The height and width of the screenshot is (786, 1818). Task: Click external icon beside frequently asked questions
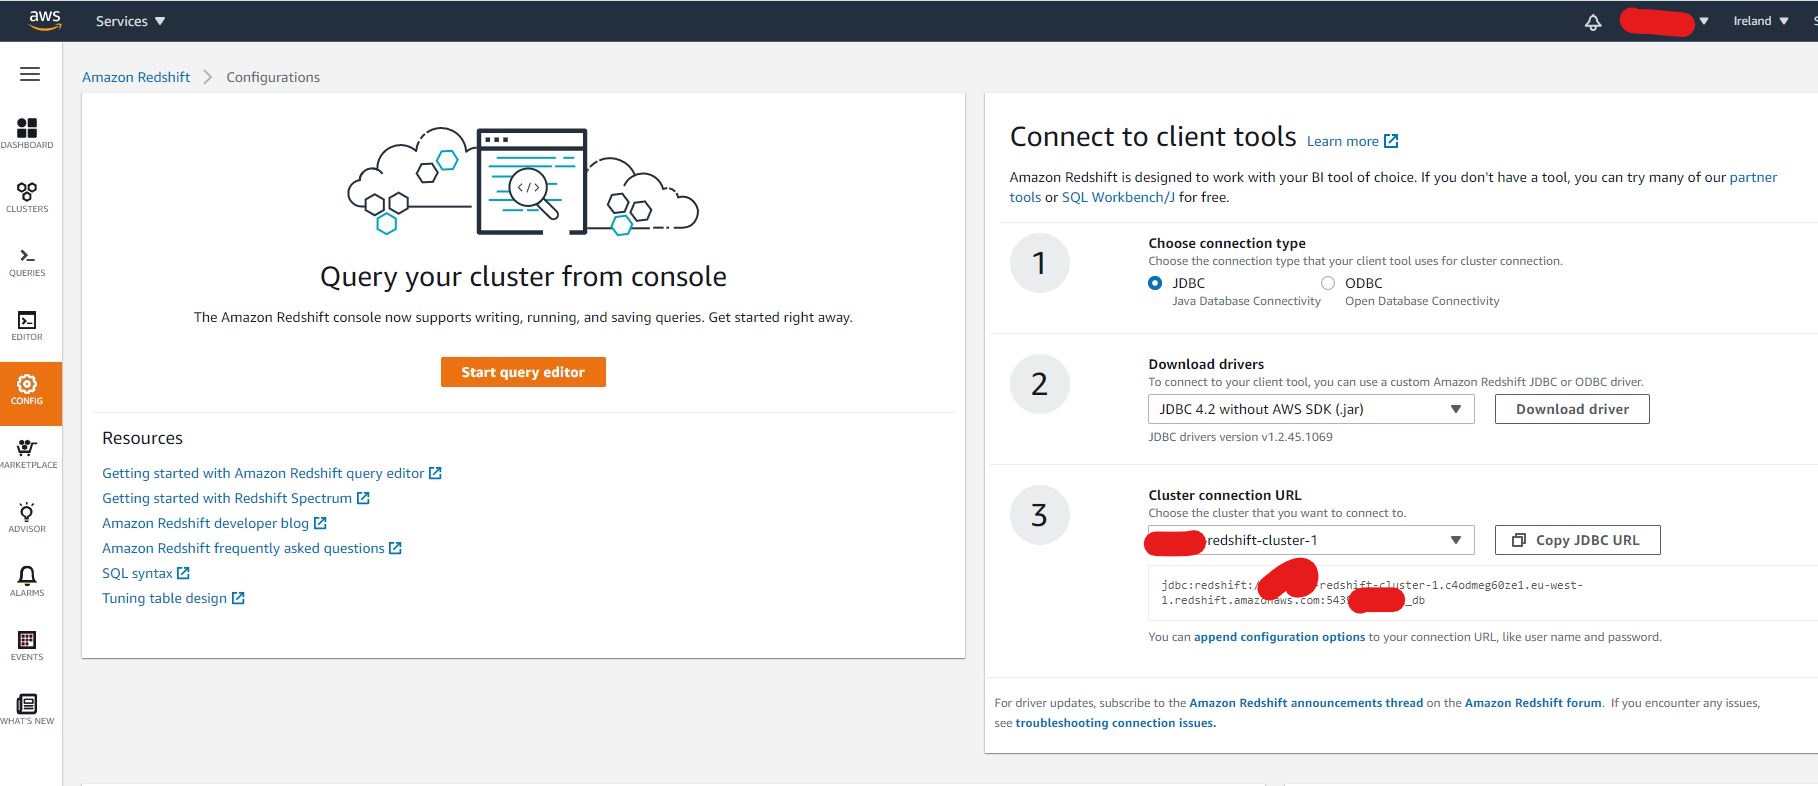click(x=395, y=548)
